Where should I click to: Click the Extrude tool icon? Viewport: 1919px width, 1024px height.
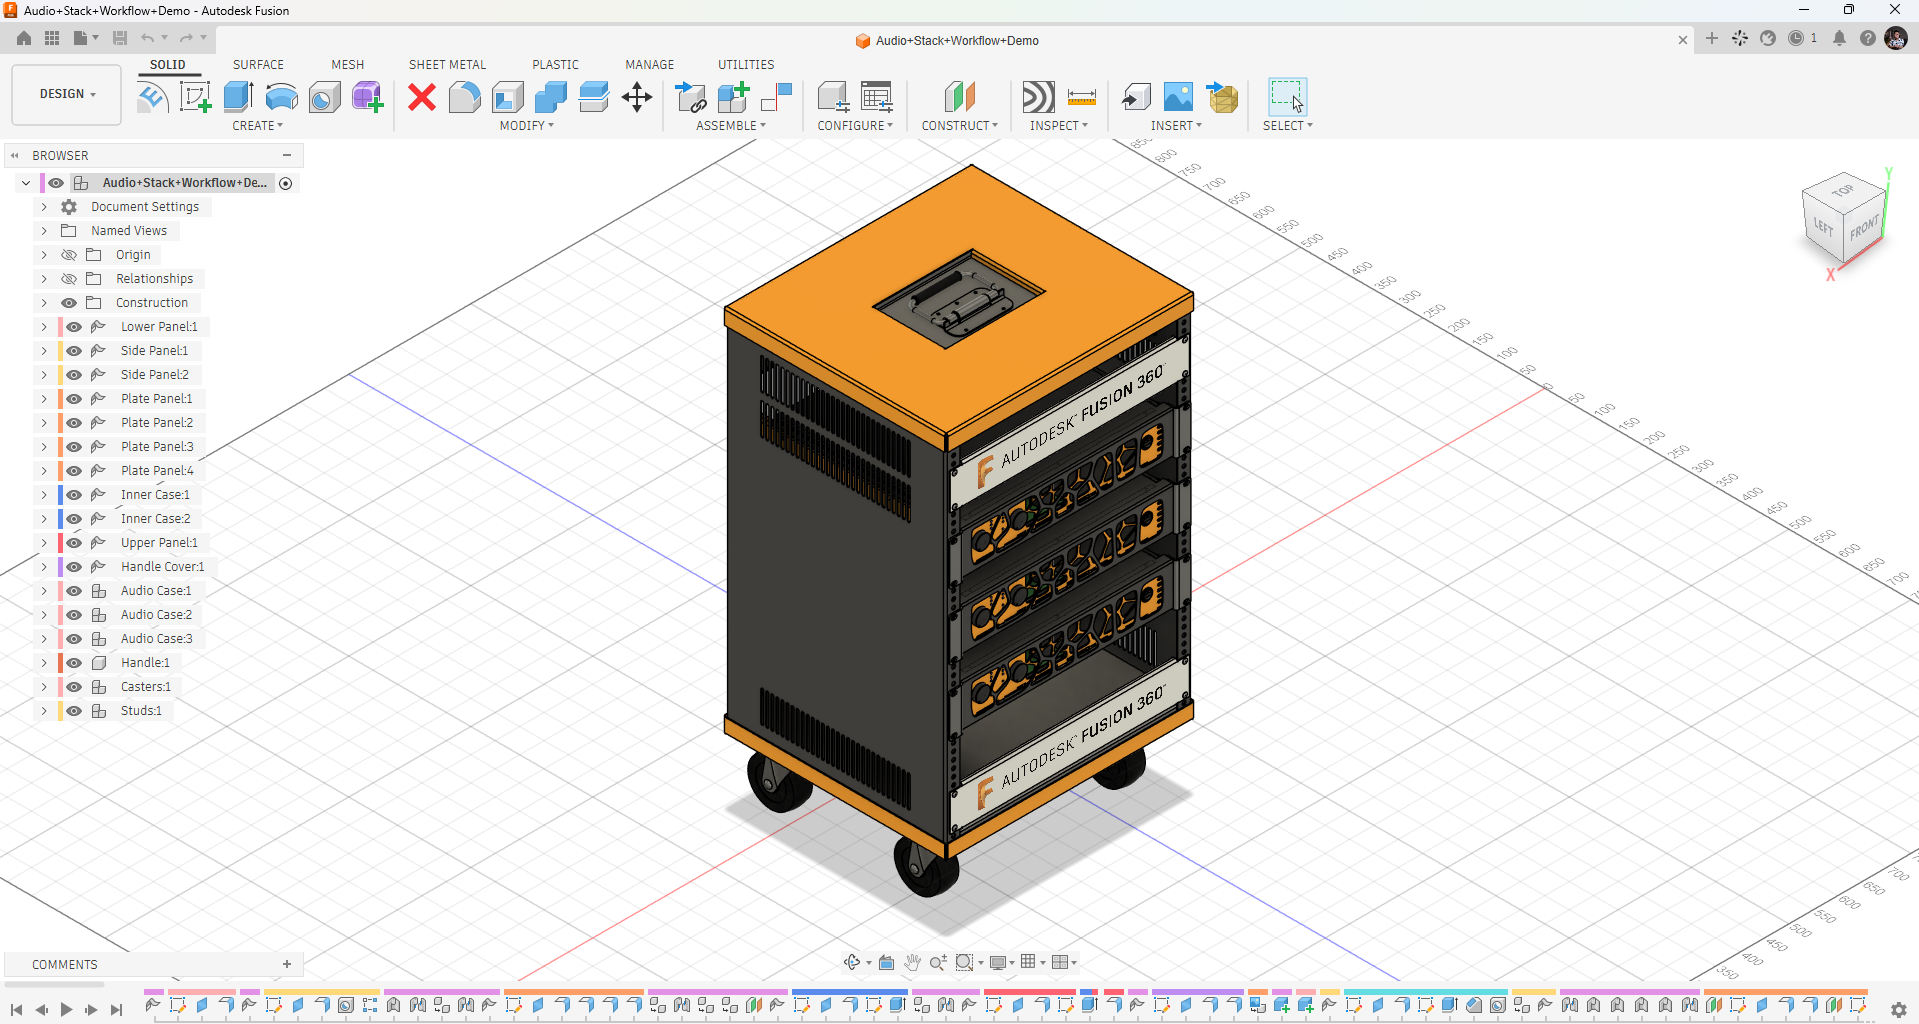(238, 97)
